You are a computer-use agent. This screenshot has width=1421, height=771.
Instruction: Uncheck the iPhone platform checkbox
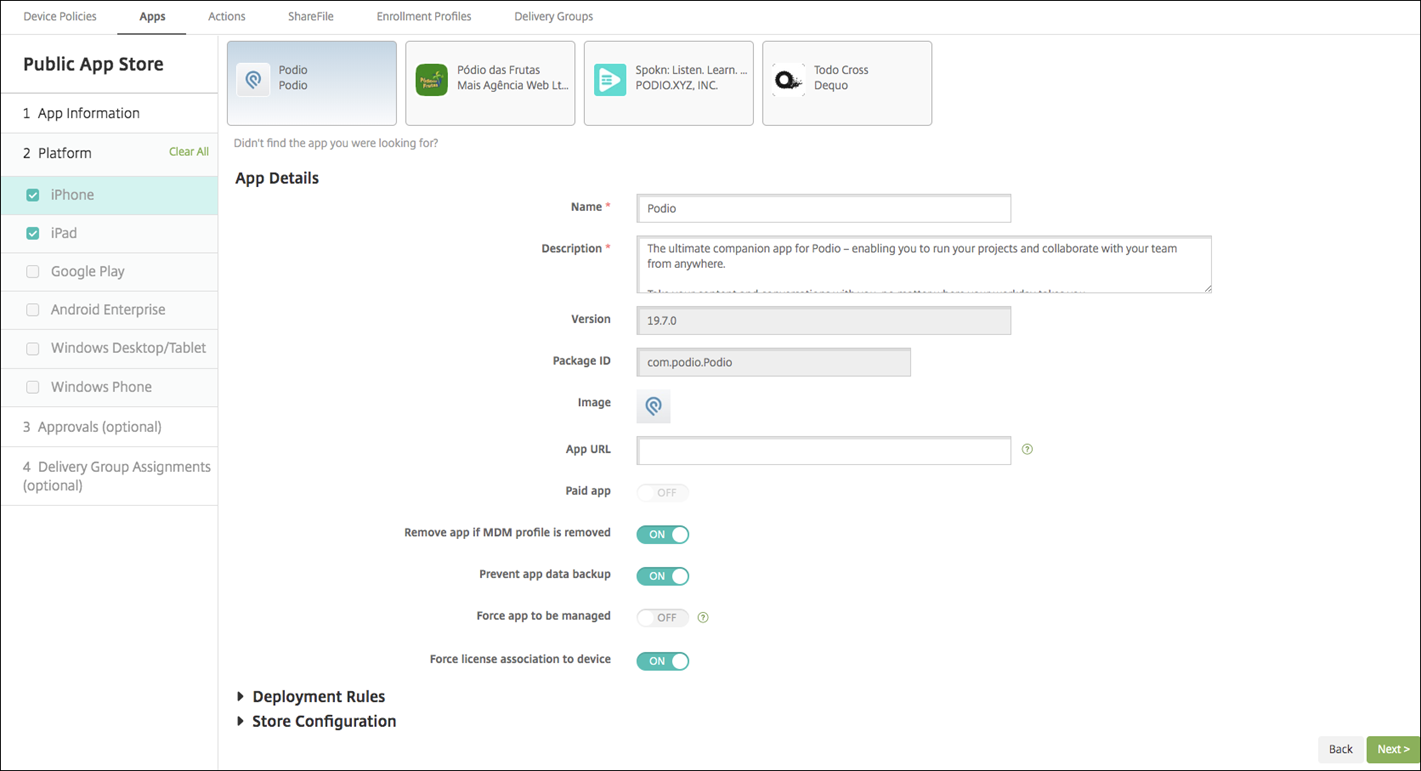pos(33,195)
